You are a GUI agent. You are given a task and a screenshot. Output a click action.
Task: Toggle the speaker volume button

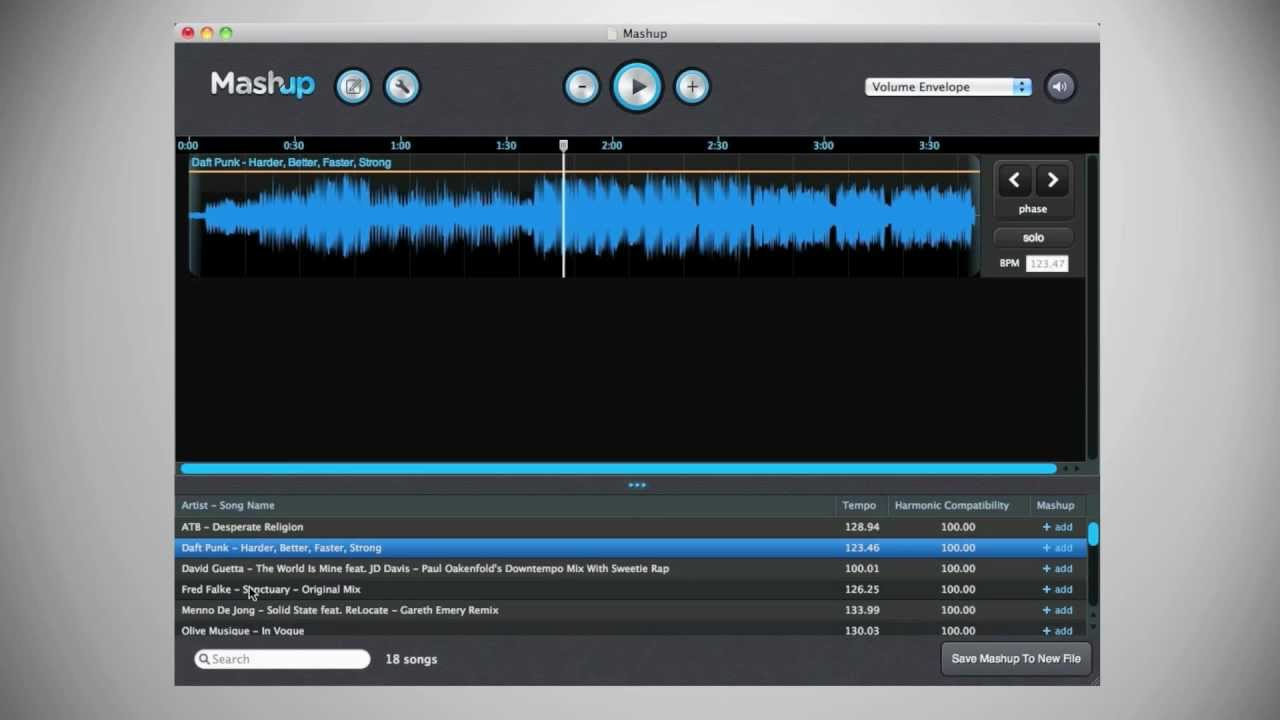[x=1060, y=87]
